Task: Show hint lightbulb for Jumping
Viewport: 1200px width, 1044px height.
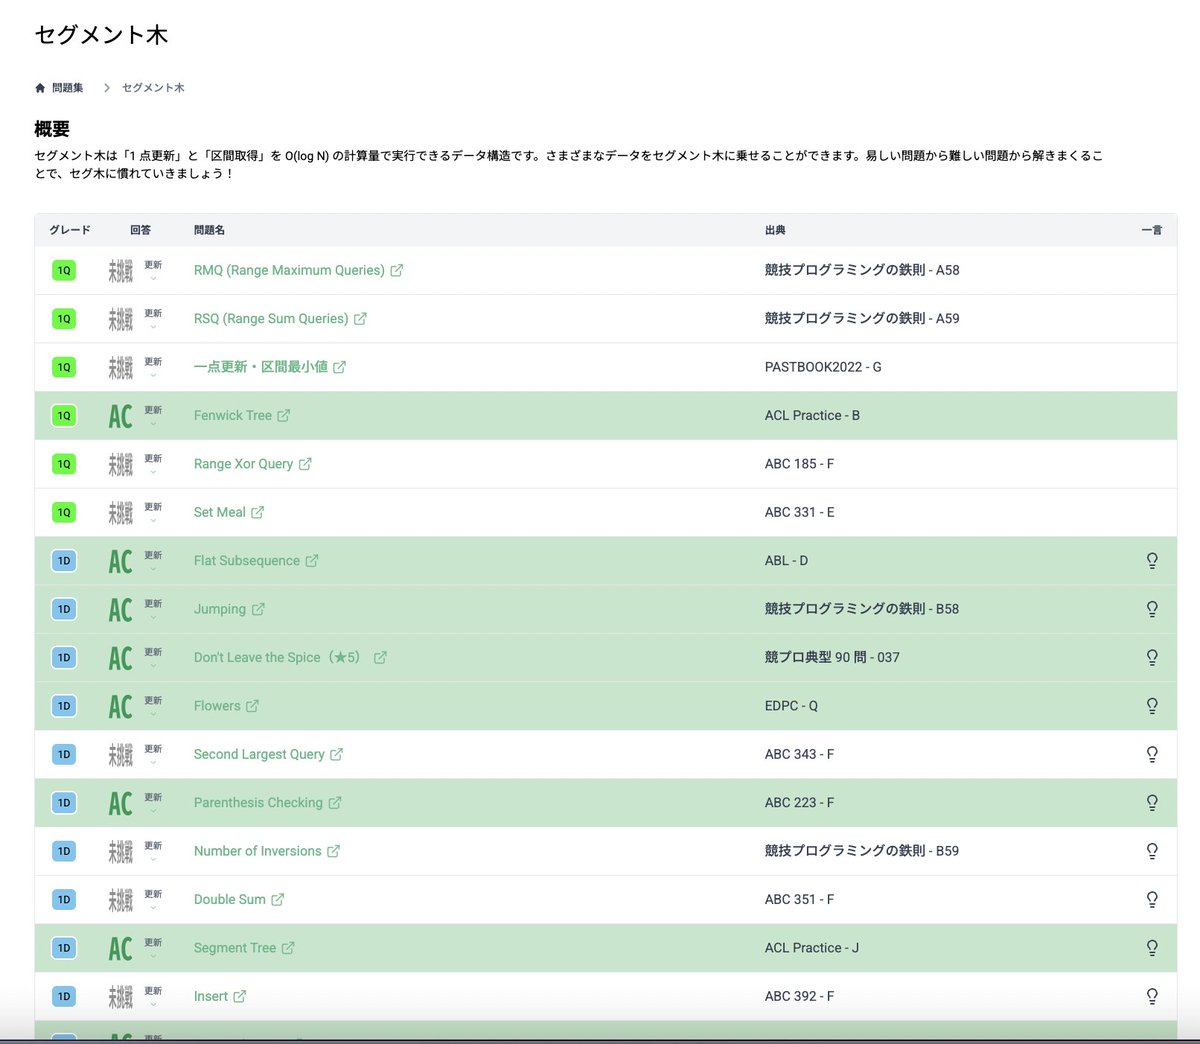Action: pyautogui.click(x=1152, y=609)
